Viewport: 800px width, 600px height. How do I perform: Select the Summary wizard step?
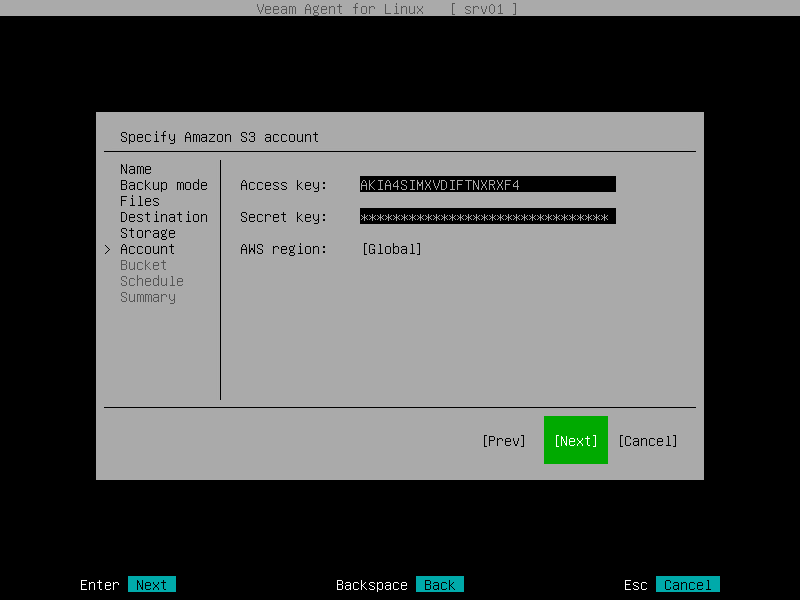pyautogui.click(x=147, y=297)
